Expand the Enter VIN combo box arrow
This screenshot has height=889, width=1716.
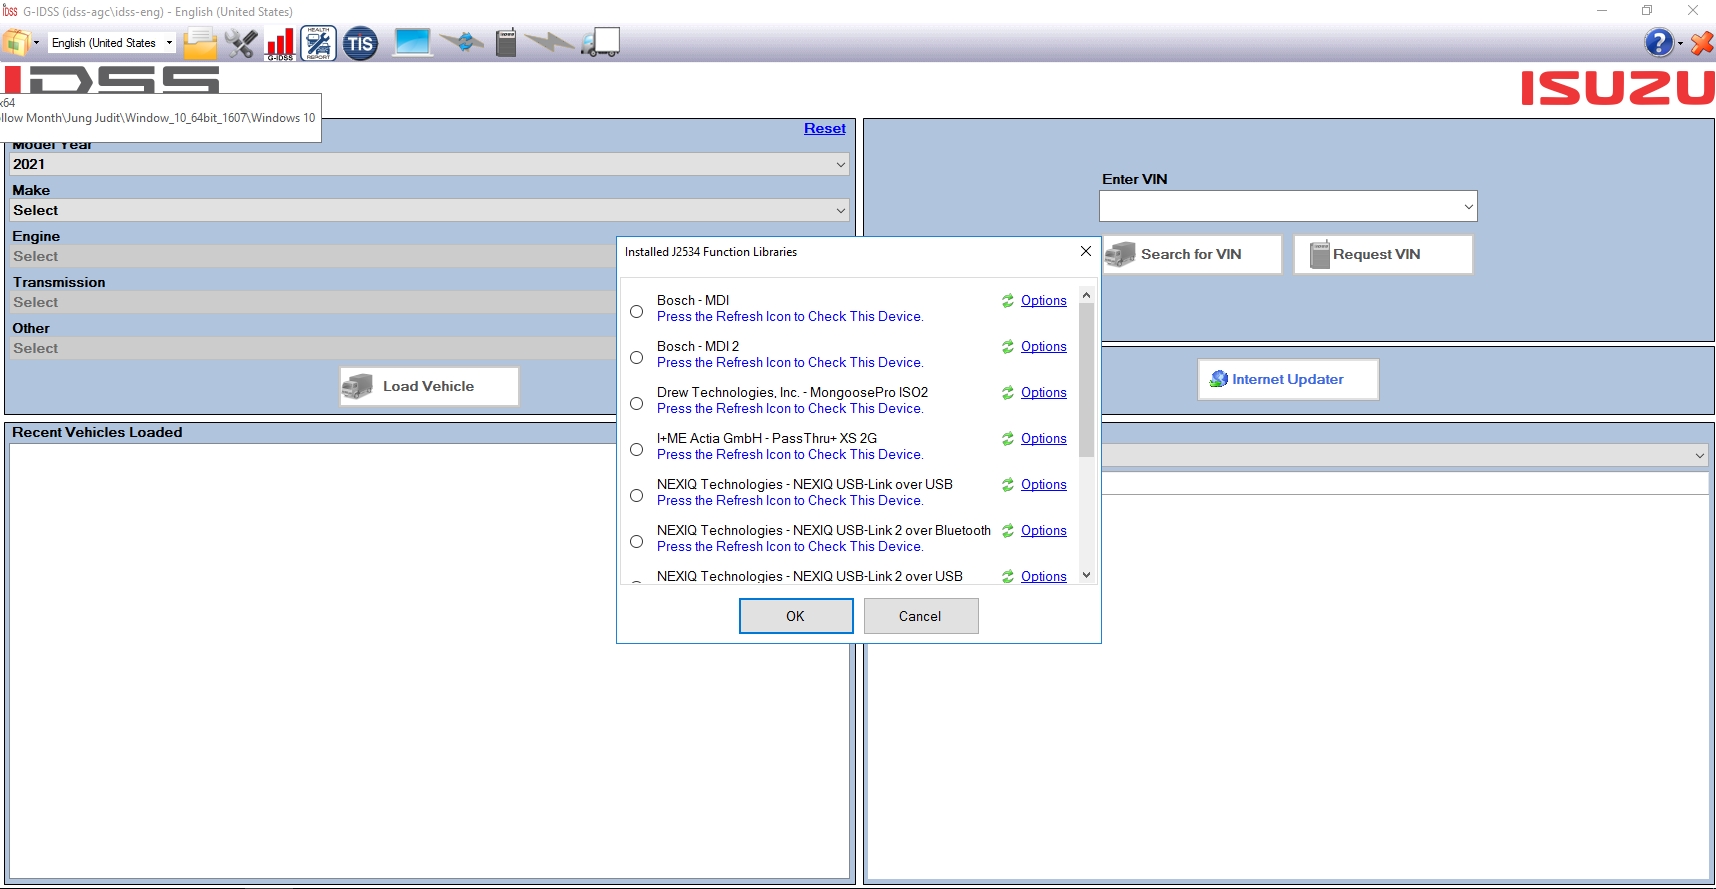point(1468,207)
